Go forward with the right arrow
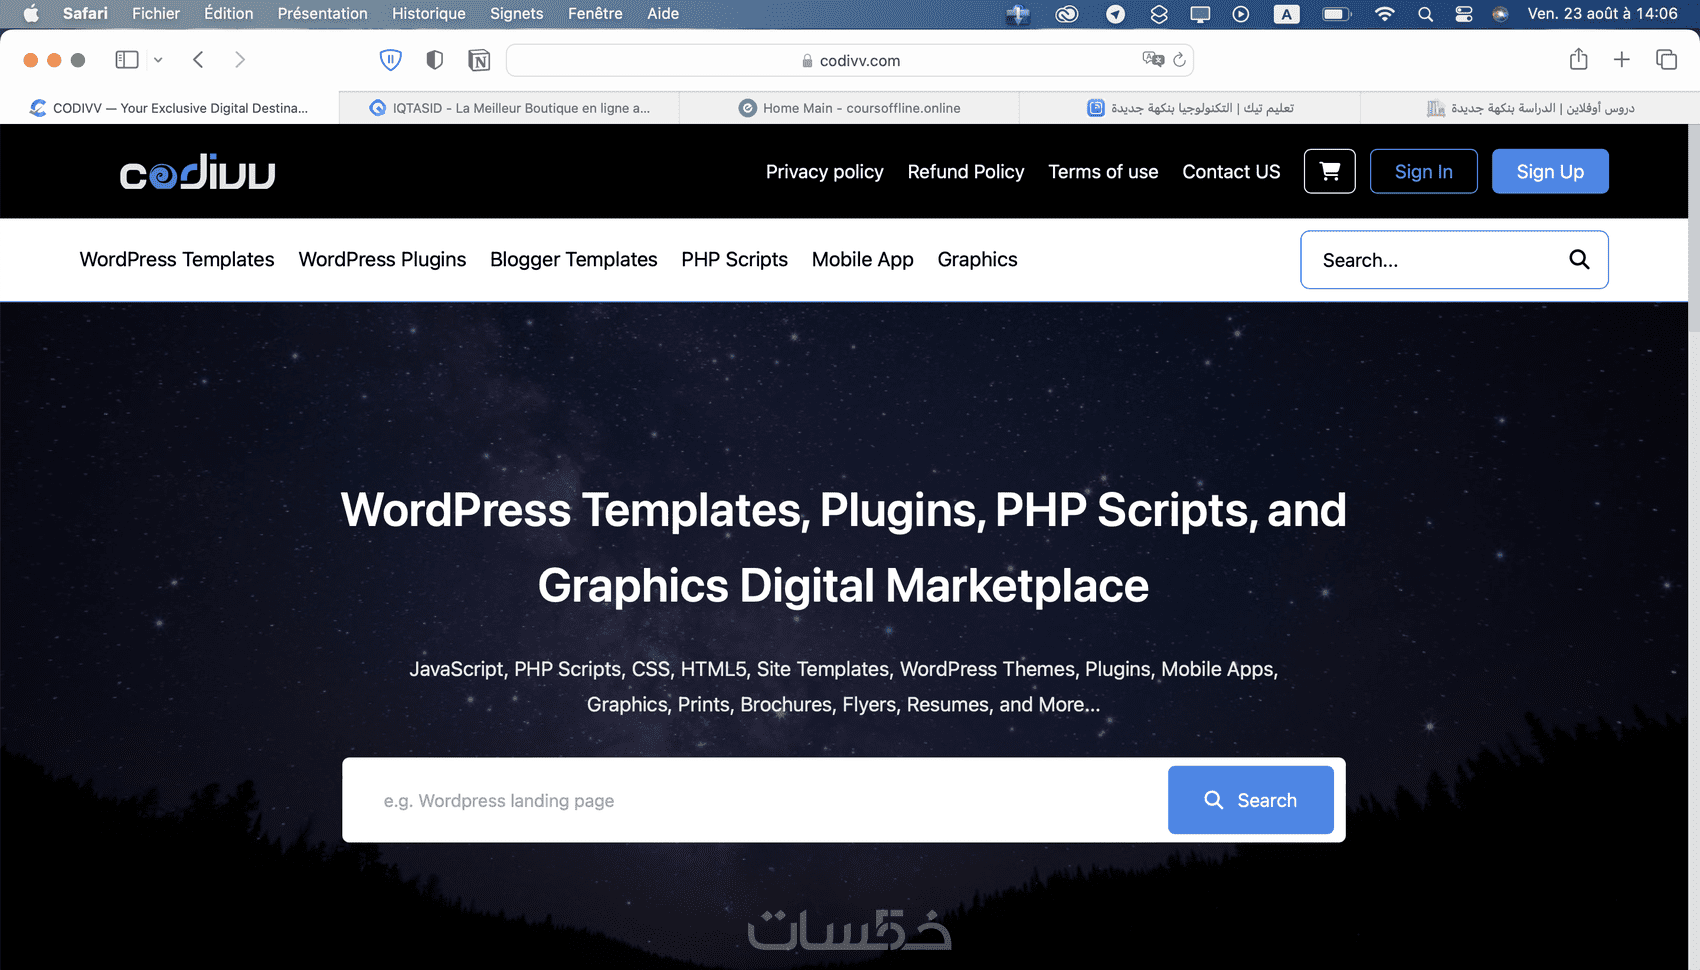 (x=240, y=60)
